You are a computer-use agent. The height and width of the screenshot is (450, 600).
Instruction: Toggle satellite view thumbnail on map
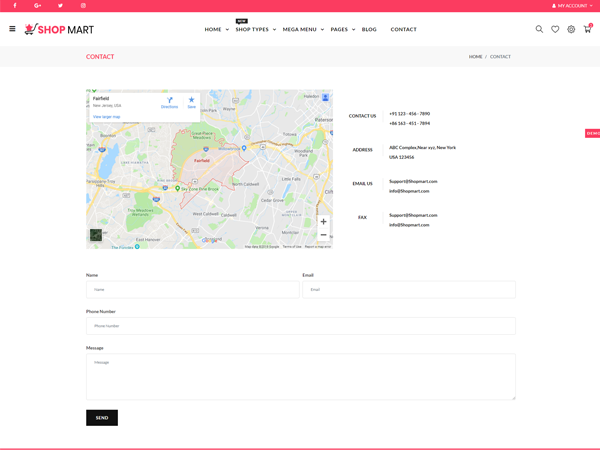pos(96,235)
